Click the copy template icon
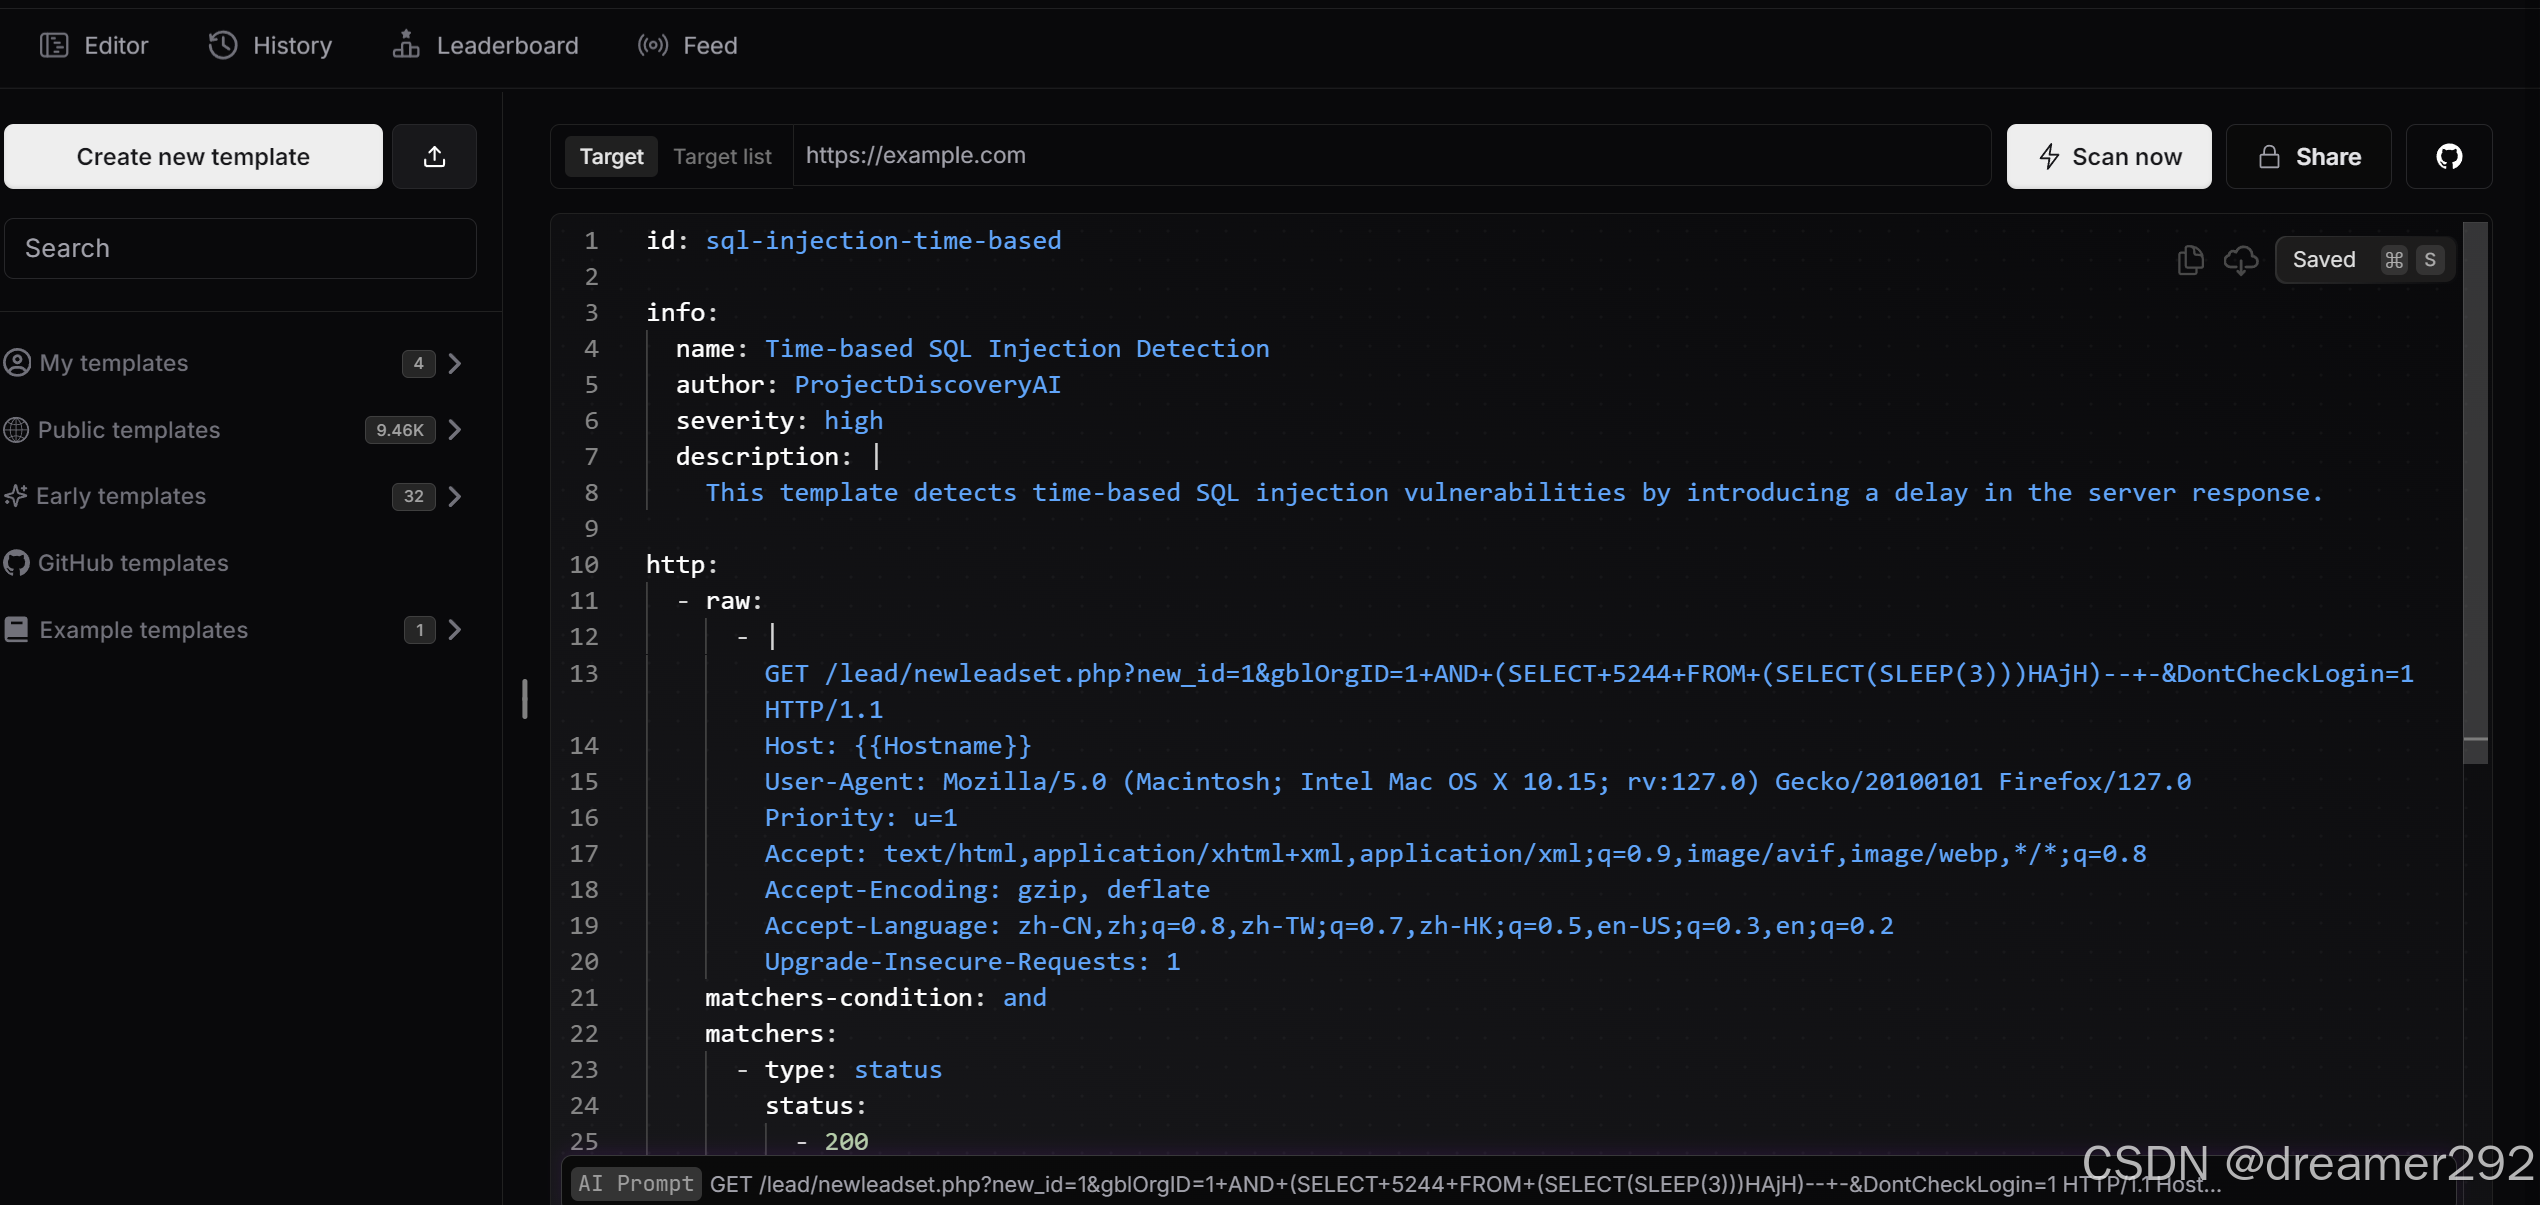Image resolution: width=2540 pixels, height=1205 pixels. click(x=2190, y=260)
